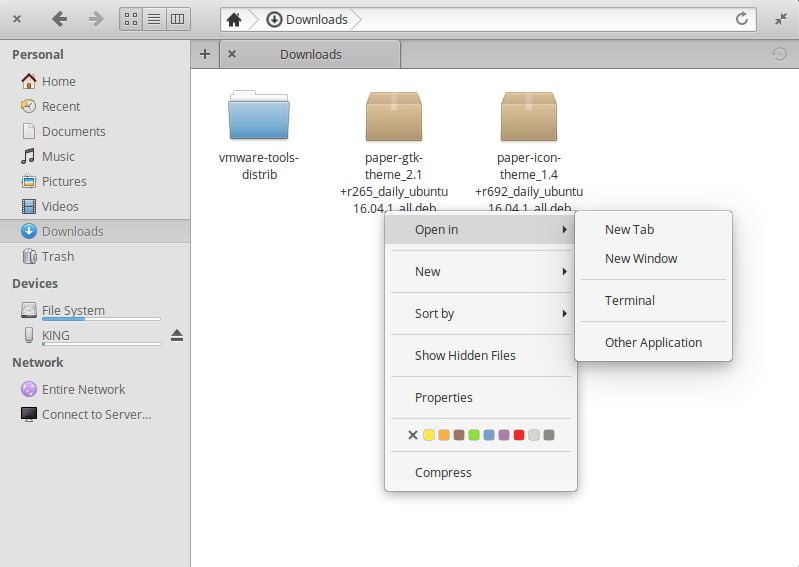The width and height of the screenshot is (799, 567).
Task: Pick the red color label
Action: pyautogui.click(x=519, y=435)
